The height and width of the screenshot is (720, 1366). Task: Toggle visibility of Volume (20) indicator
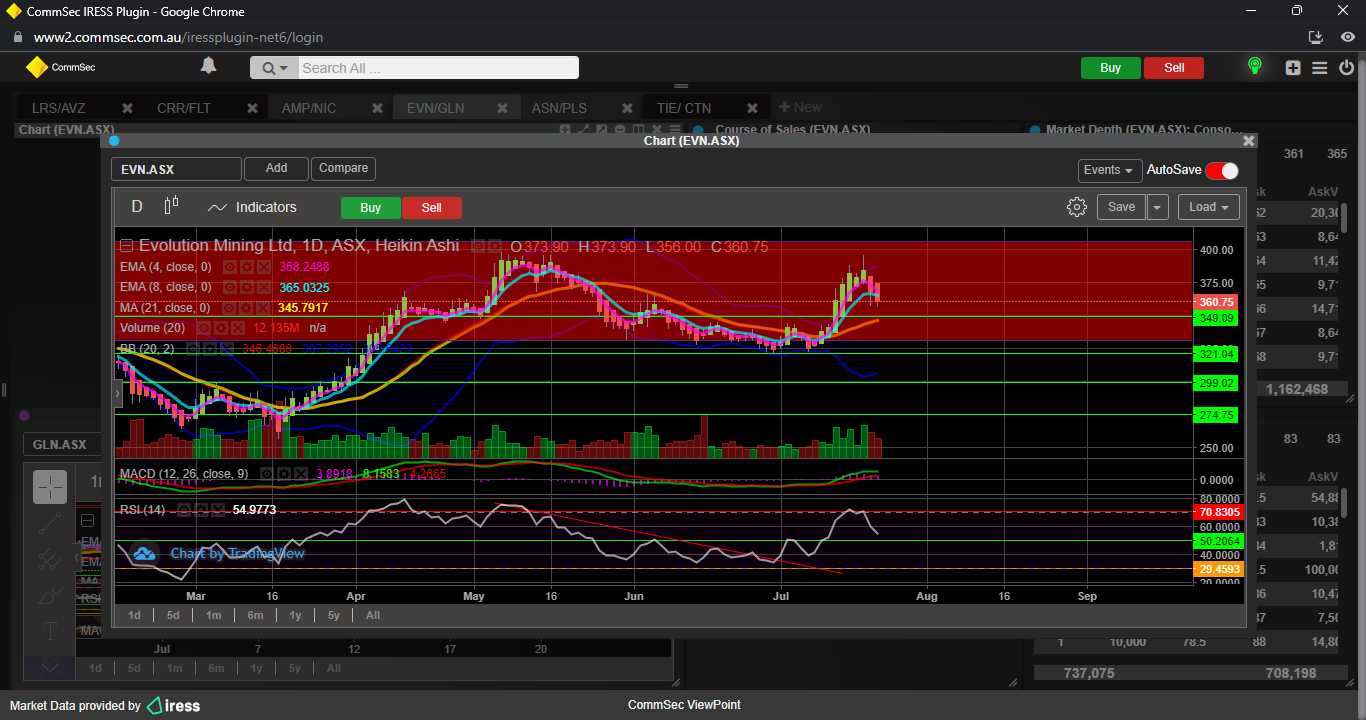[x=202, y=328]
